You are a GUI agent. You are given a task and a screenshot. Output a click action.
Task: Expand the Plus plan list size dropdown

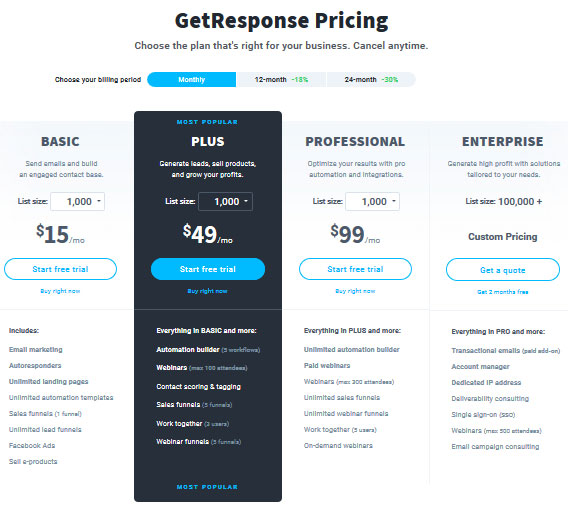tap(225, 201)
